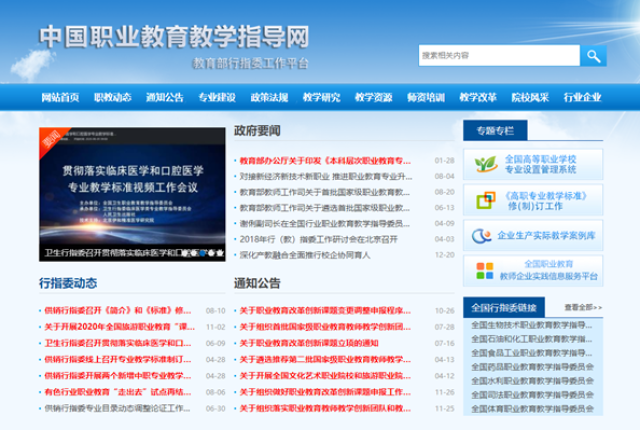Go to 职教动态 navigation item
The image size is (640, 430).
pyautogui.click(x=112, y=98)
